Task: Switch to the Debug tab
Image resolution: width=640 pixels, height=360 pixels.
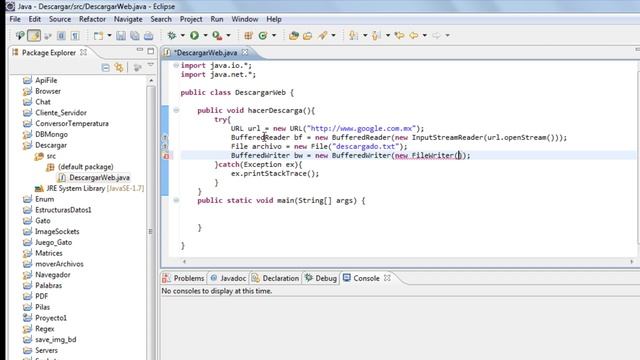Action: [321, 278]
